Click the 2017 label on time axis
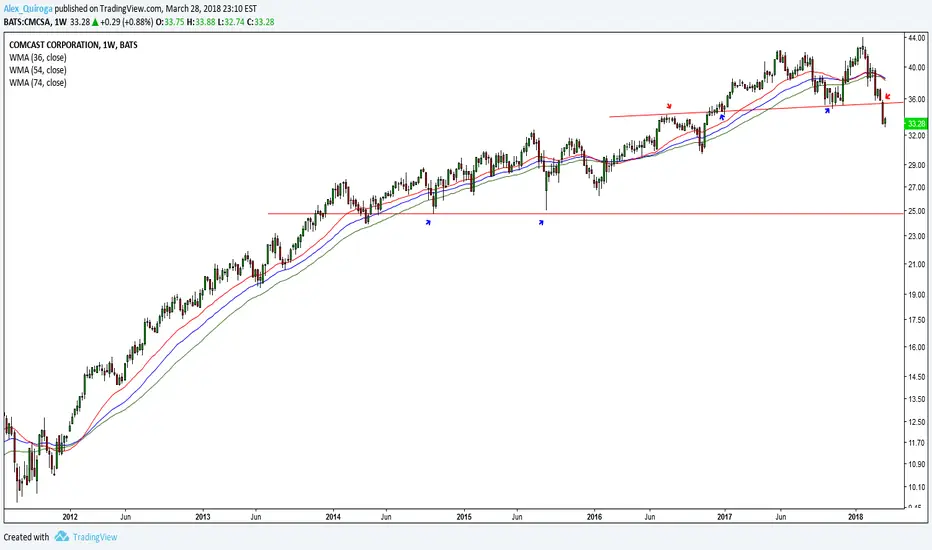 tap(725, 517)
